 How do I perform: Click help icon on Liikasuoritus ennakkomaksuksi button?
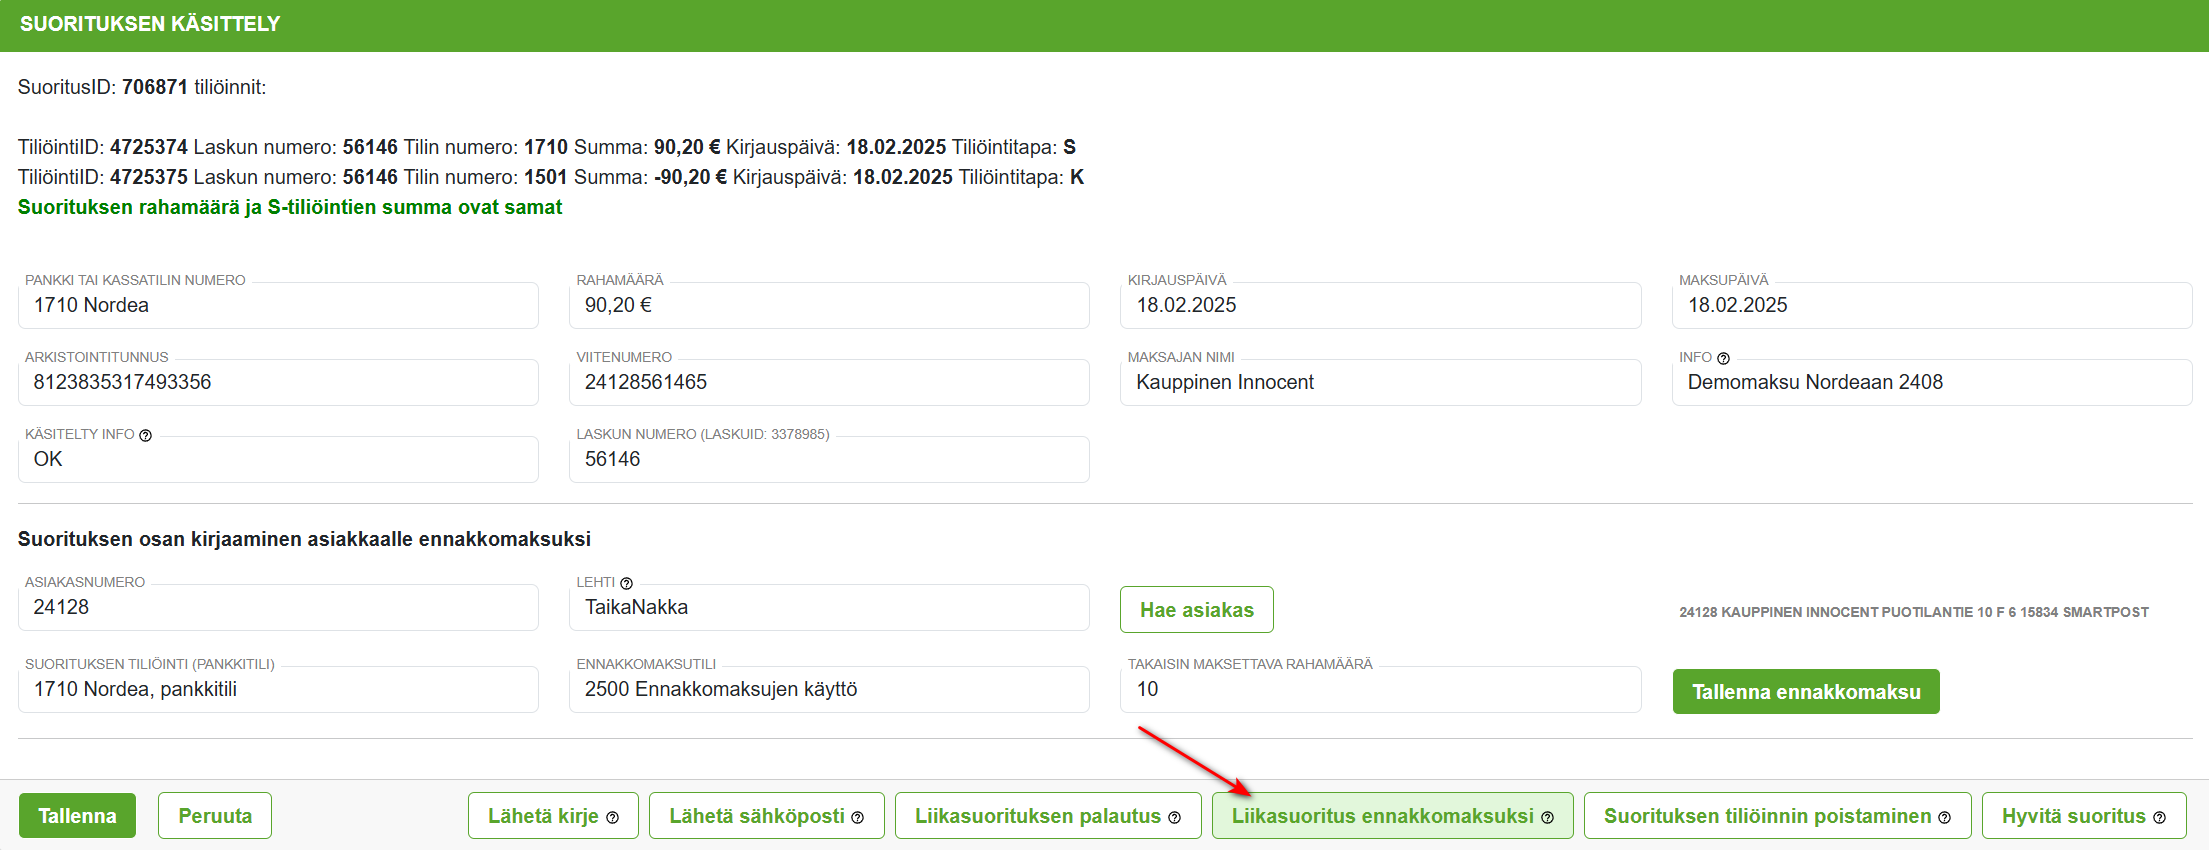coord(1547,817)
